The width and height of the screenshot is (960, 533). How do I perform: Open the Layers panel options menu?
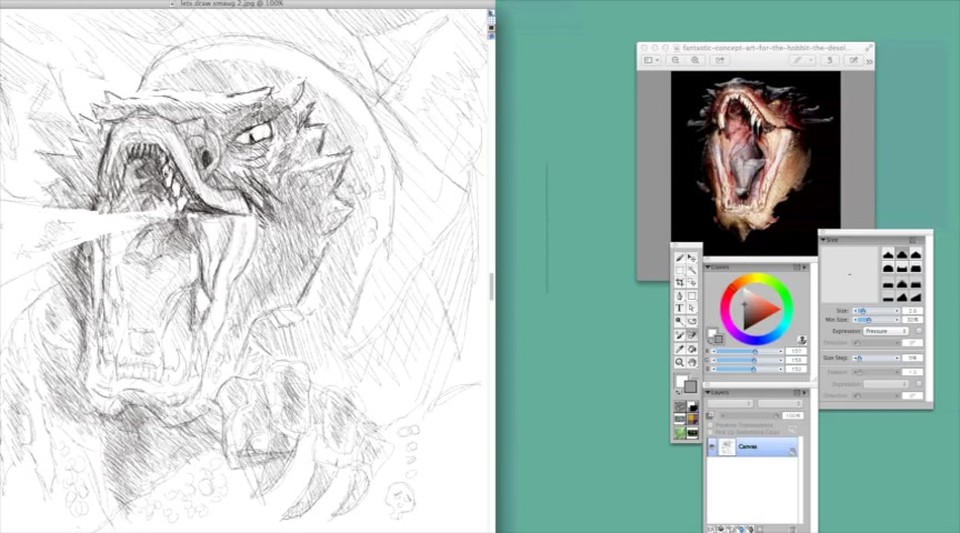pos(804,392)
